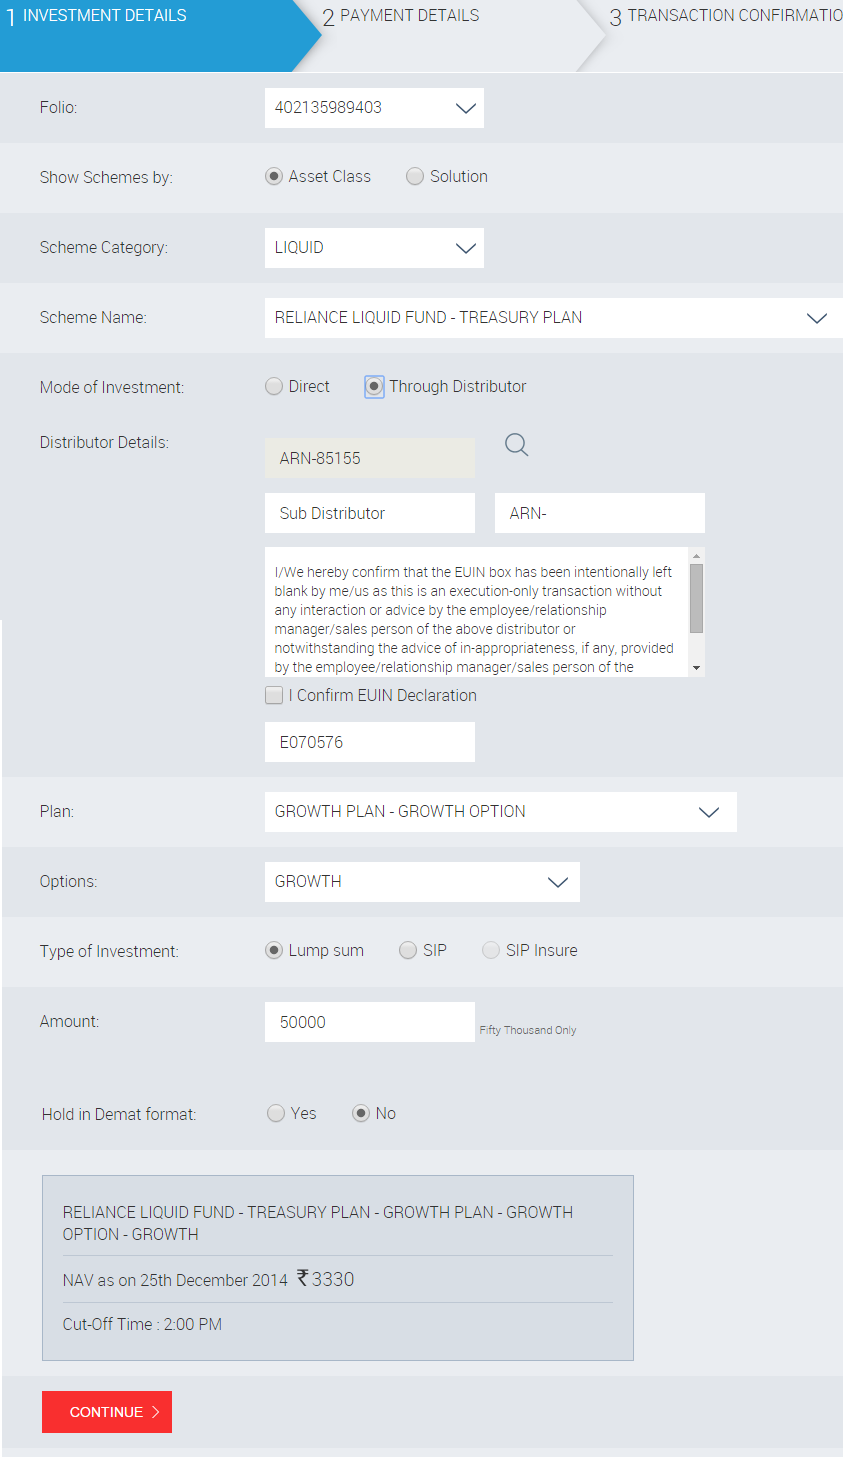Open the Folio dropdown 402135989403
Screen dimensions: 843x1466
374,108
